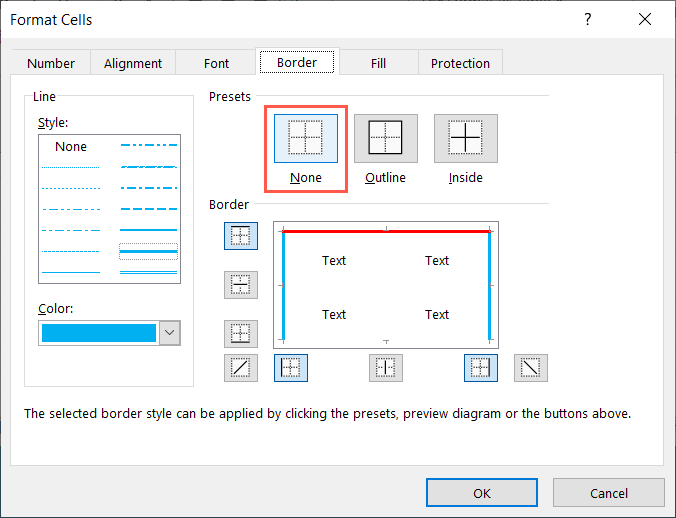
Task: Toggle the right border button
Action: point(481,368)
